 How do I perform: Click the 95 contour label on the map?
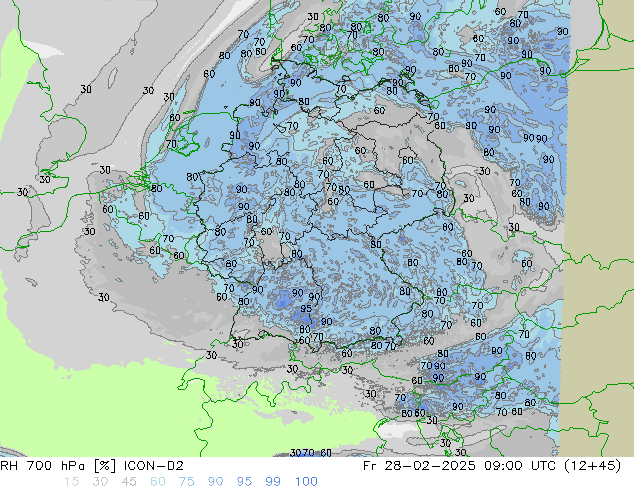(306, 309)
